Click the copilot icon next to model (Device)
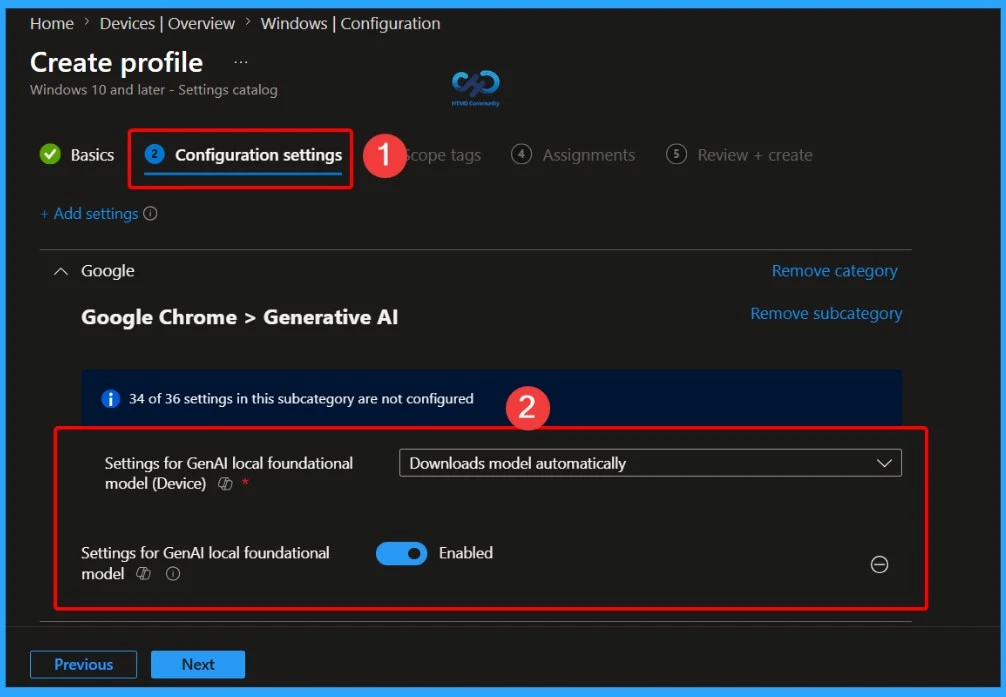The width and height of the screenshot is (1006, 697). click(x=225, y=484)
